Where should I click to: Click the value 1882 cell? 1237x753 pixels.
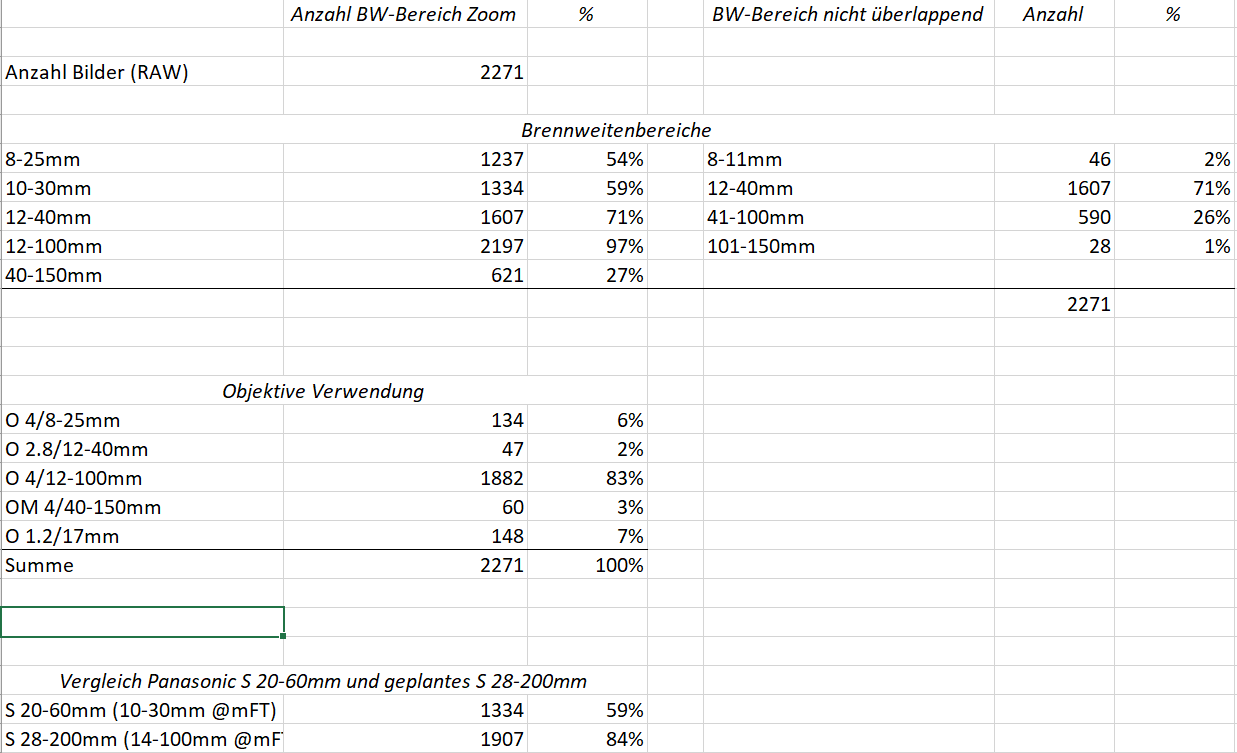500,478
